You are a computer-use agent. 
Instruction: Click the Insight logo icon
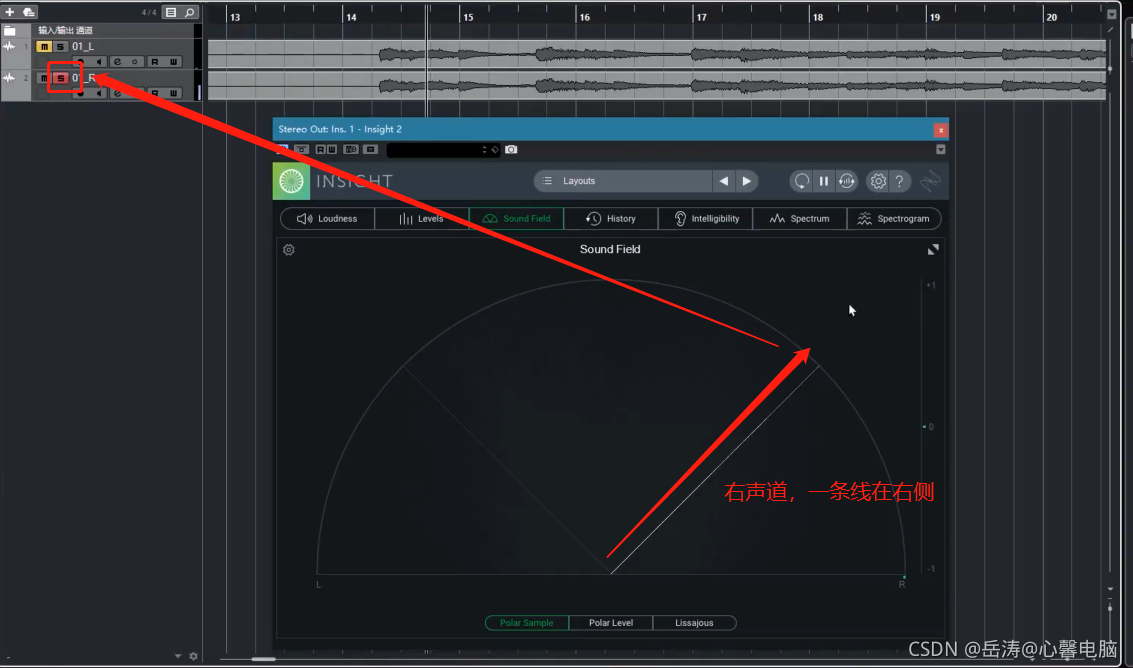click(291, 181)
